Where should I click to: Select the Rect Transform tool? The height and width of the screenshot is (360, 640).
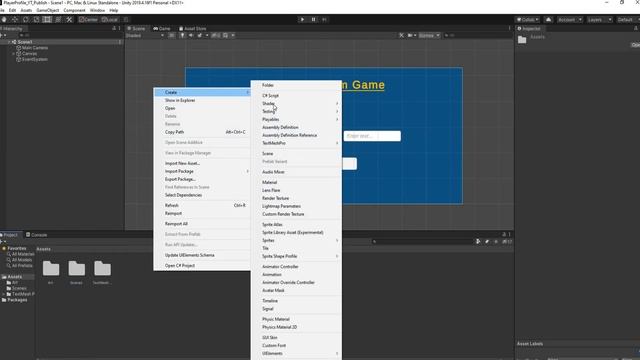pyautogui.click(x=47, y=19)
